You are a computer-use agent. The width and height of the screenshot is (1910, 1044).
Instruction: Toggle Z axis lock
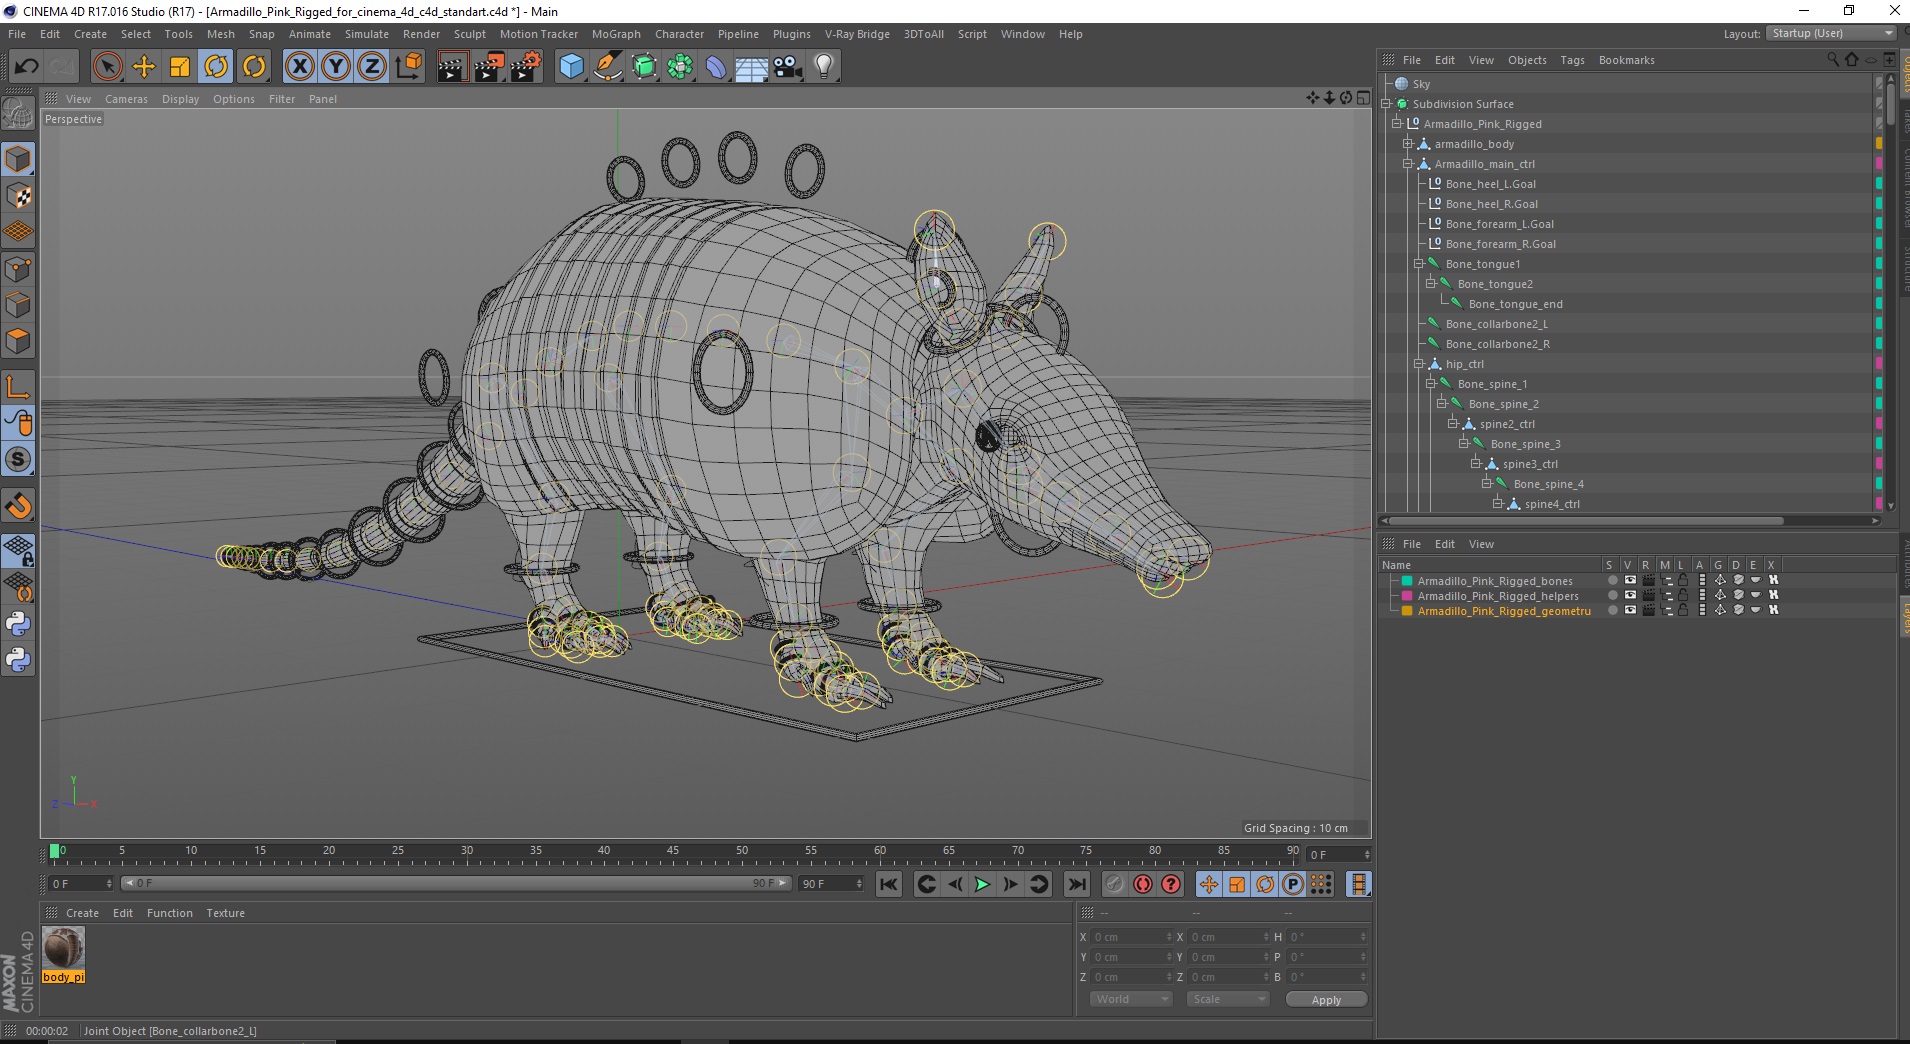[x=372, y=67]
